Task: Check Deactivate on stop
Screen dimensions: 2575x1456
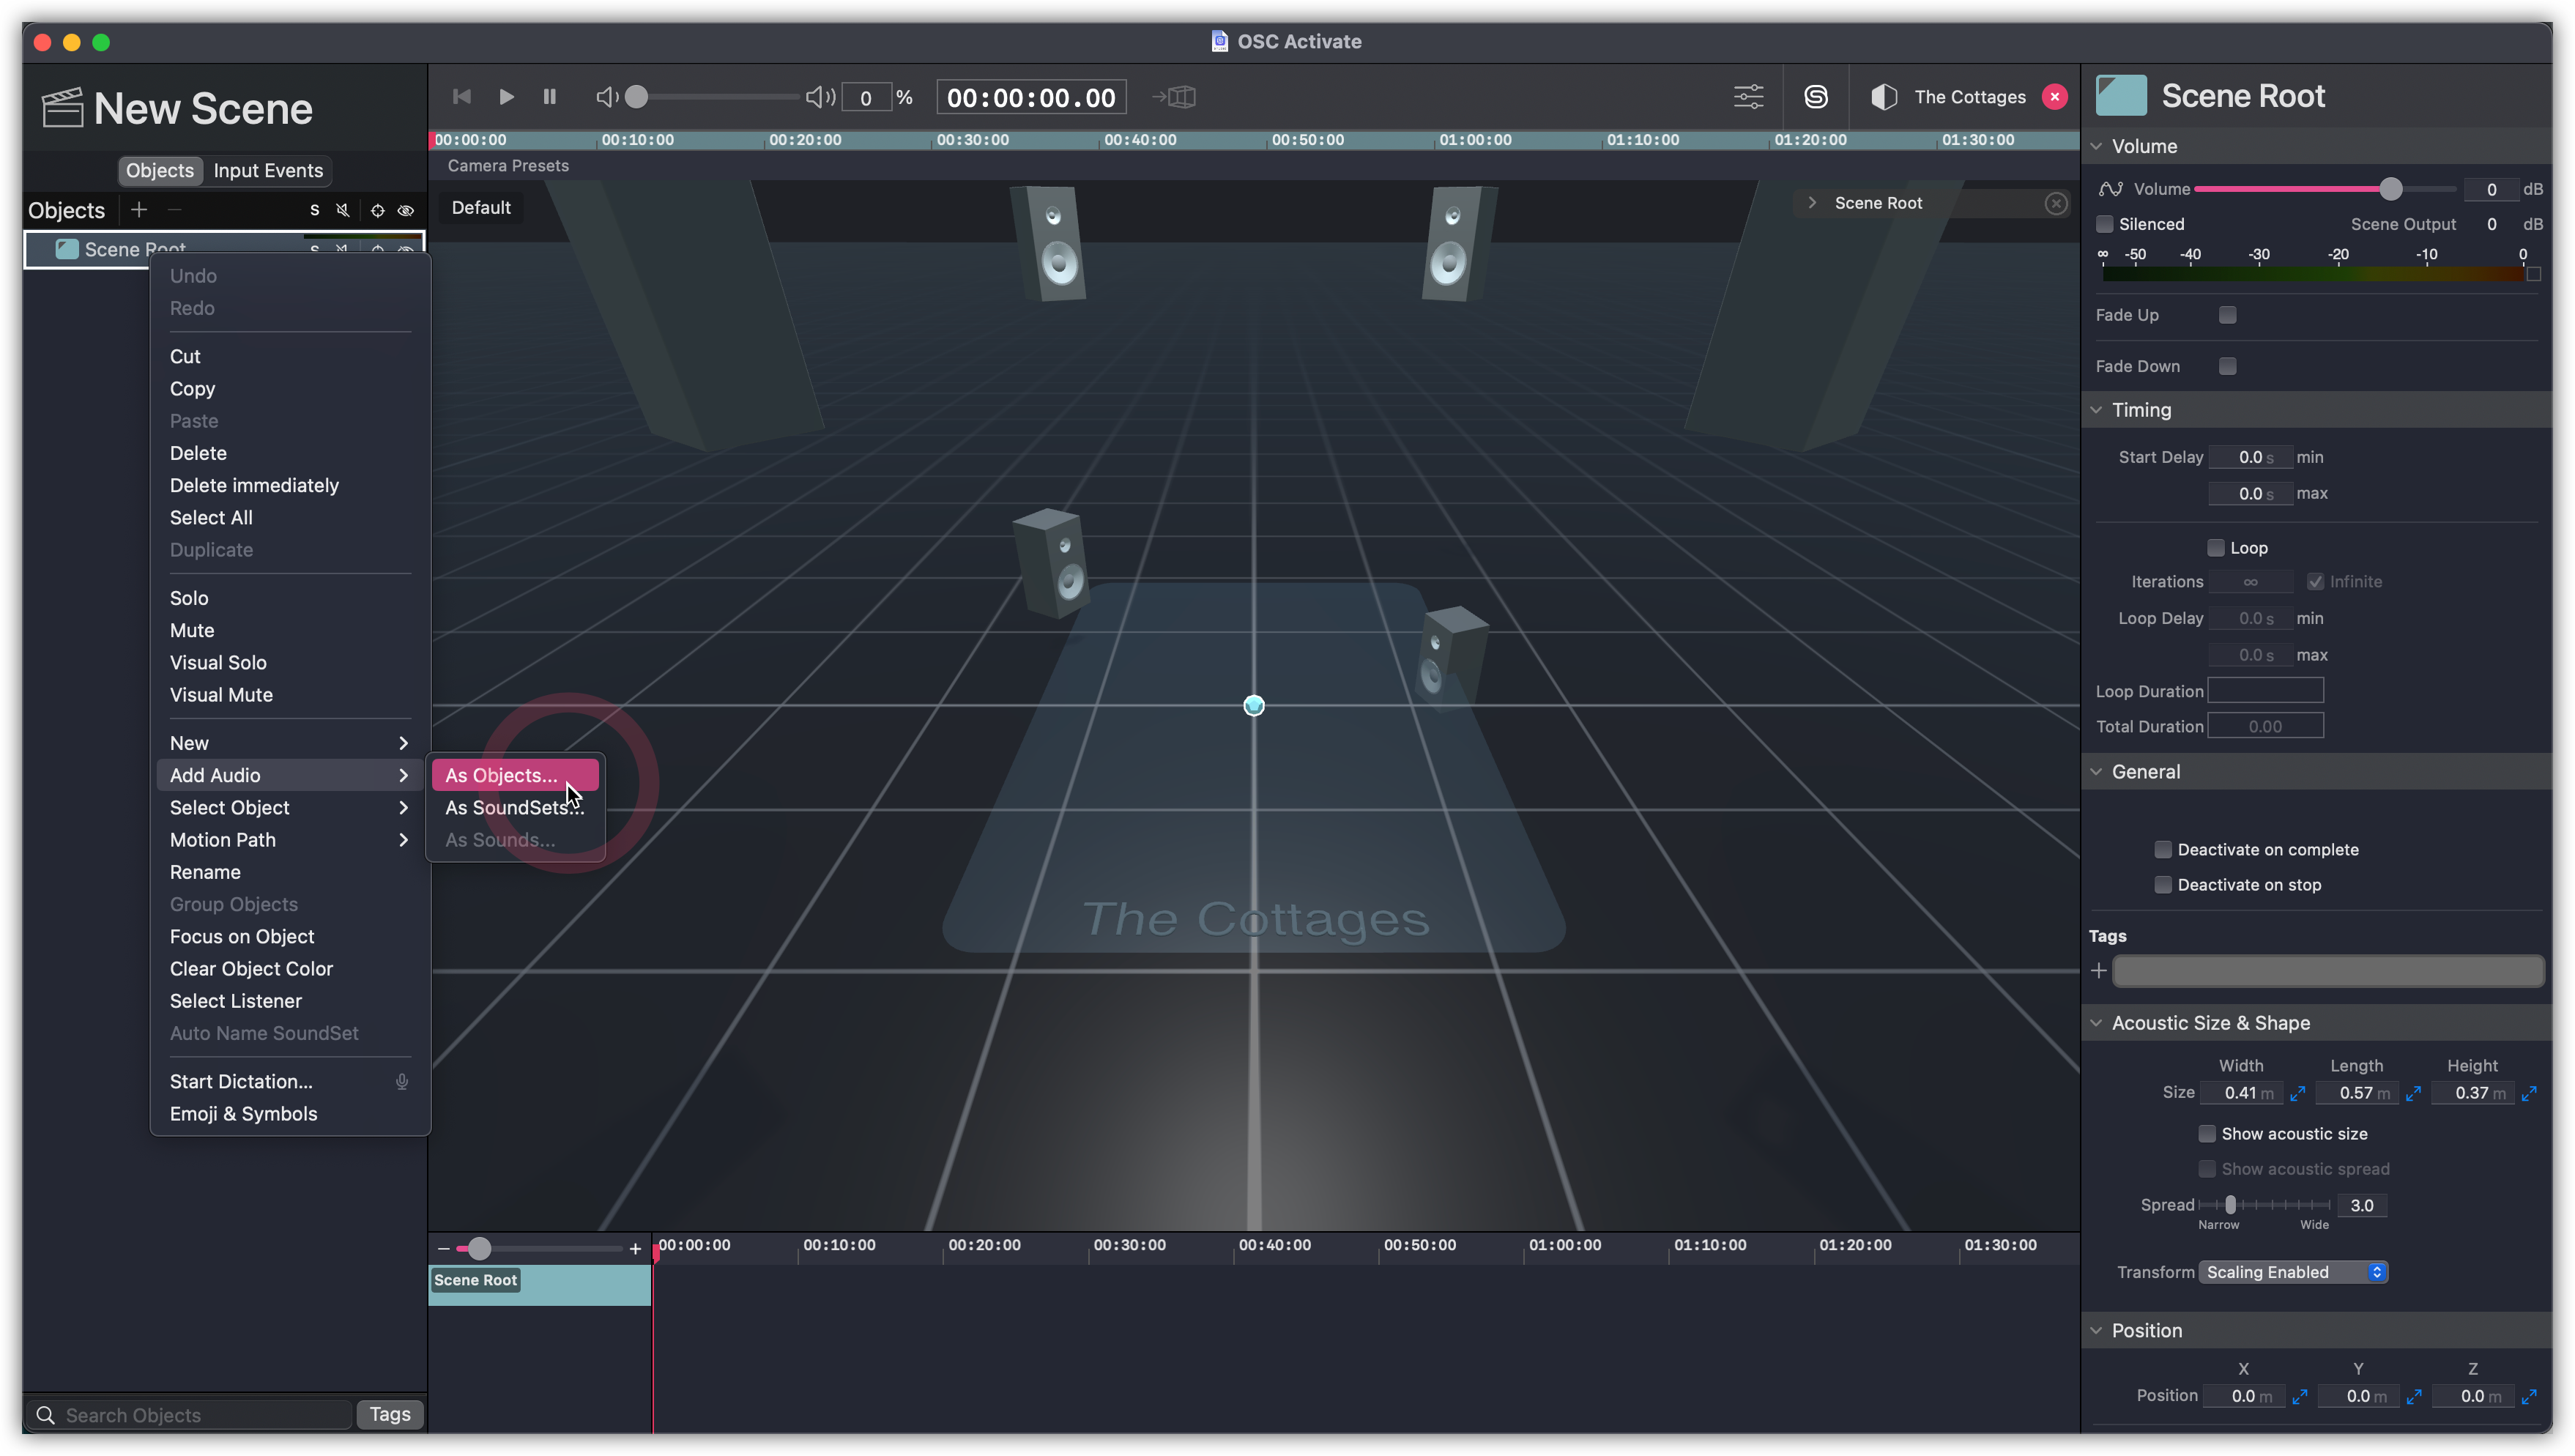Action: point(2163,884)
